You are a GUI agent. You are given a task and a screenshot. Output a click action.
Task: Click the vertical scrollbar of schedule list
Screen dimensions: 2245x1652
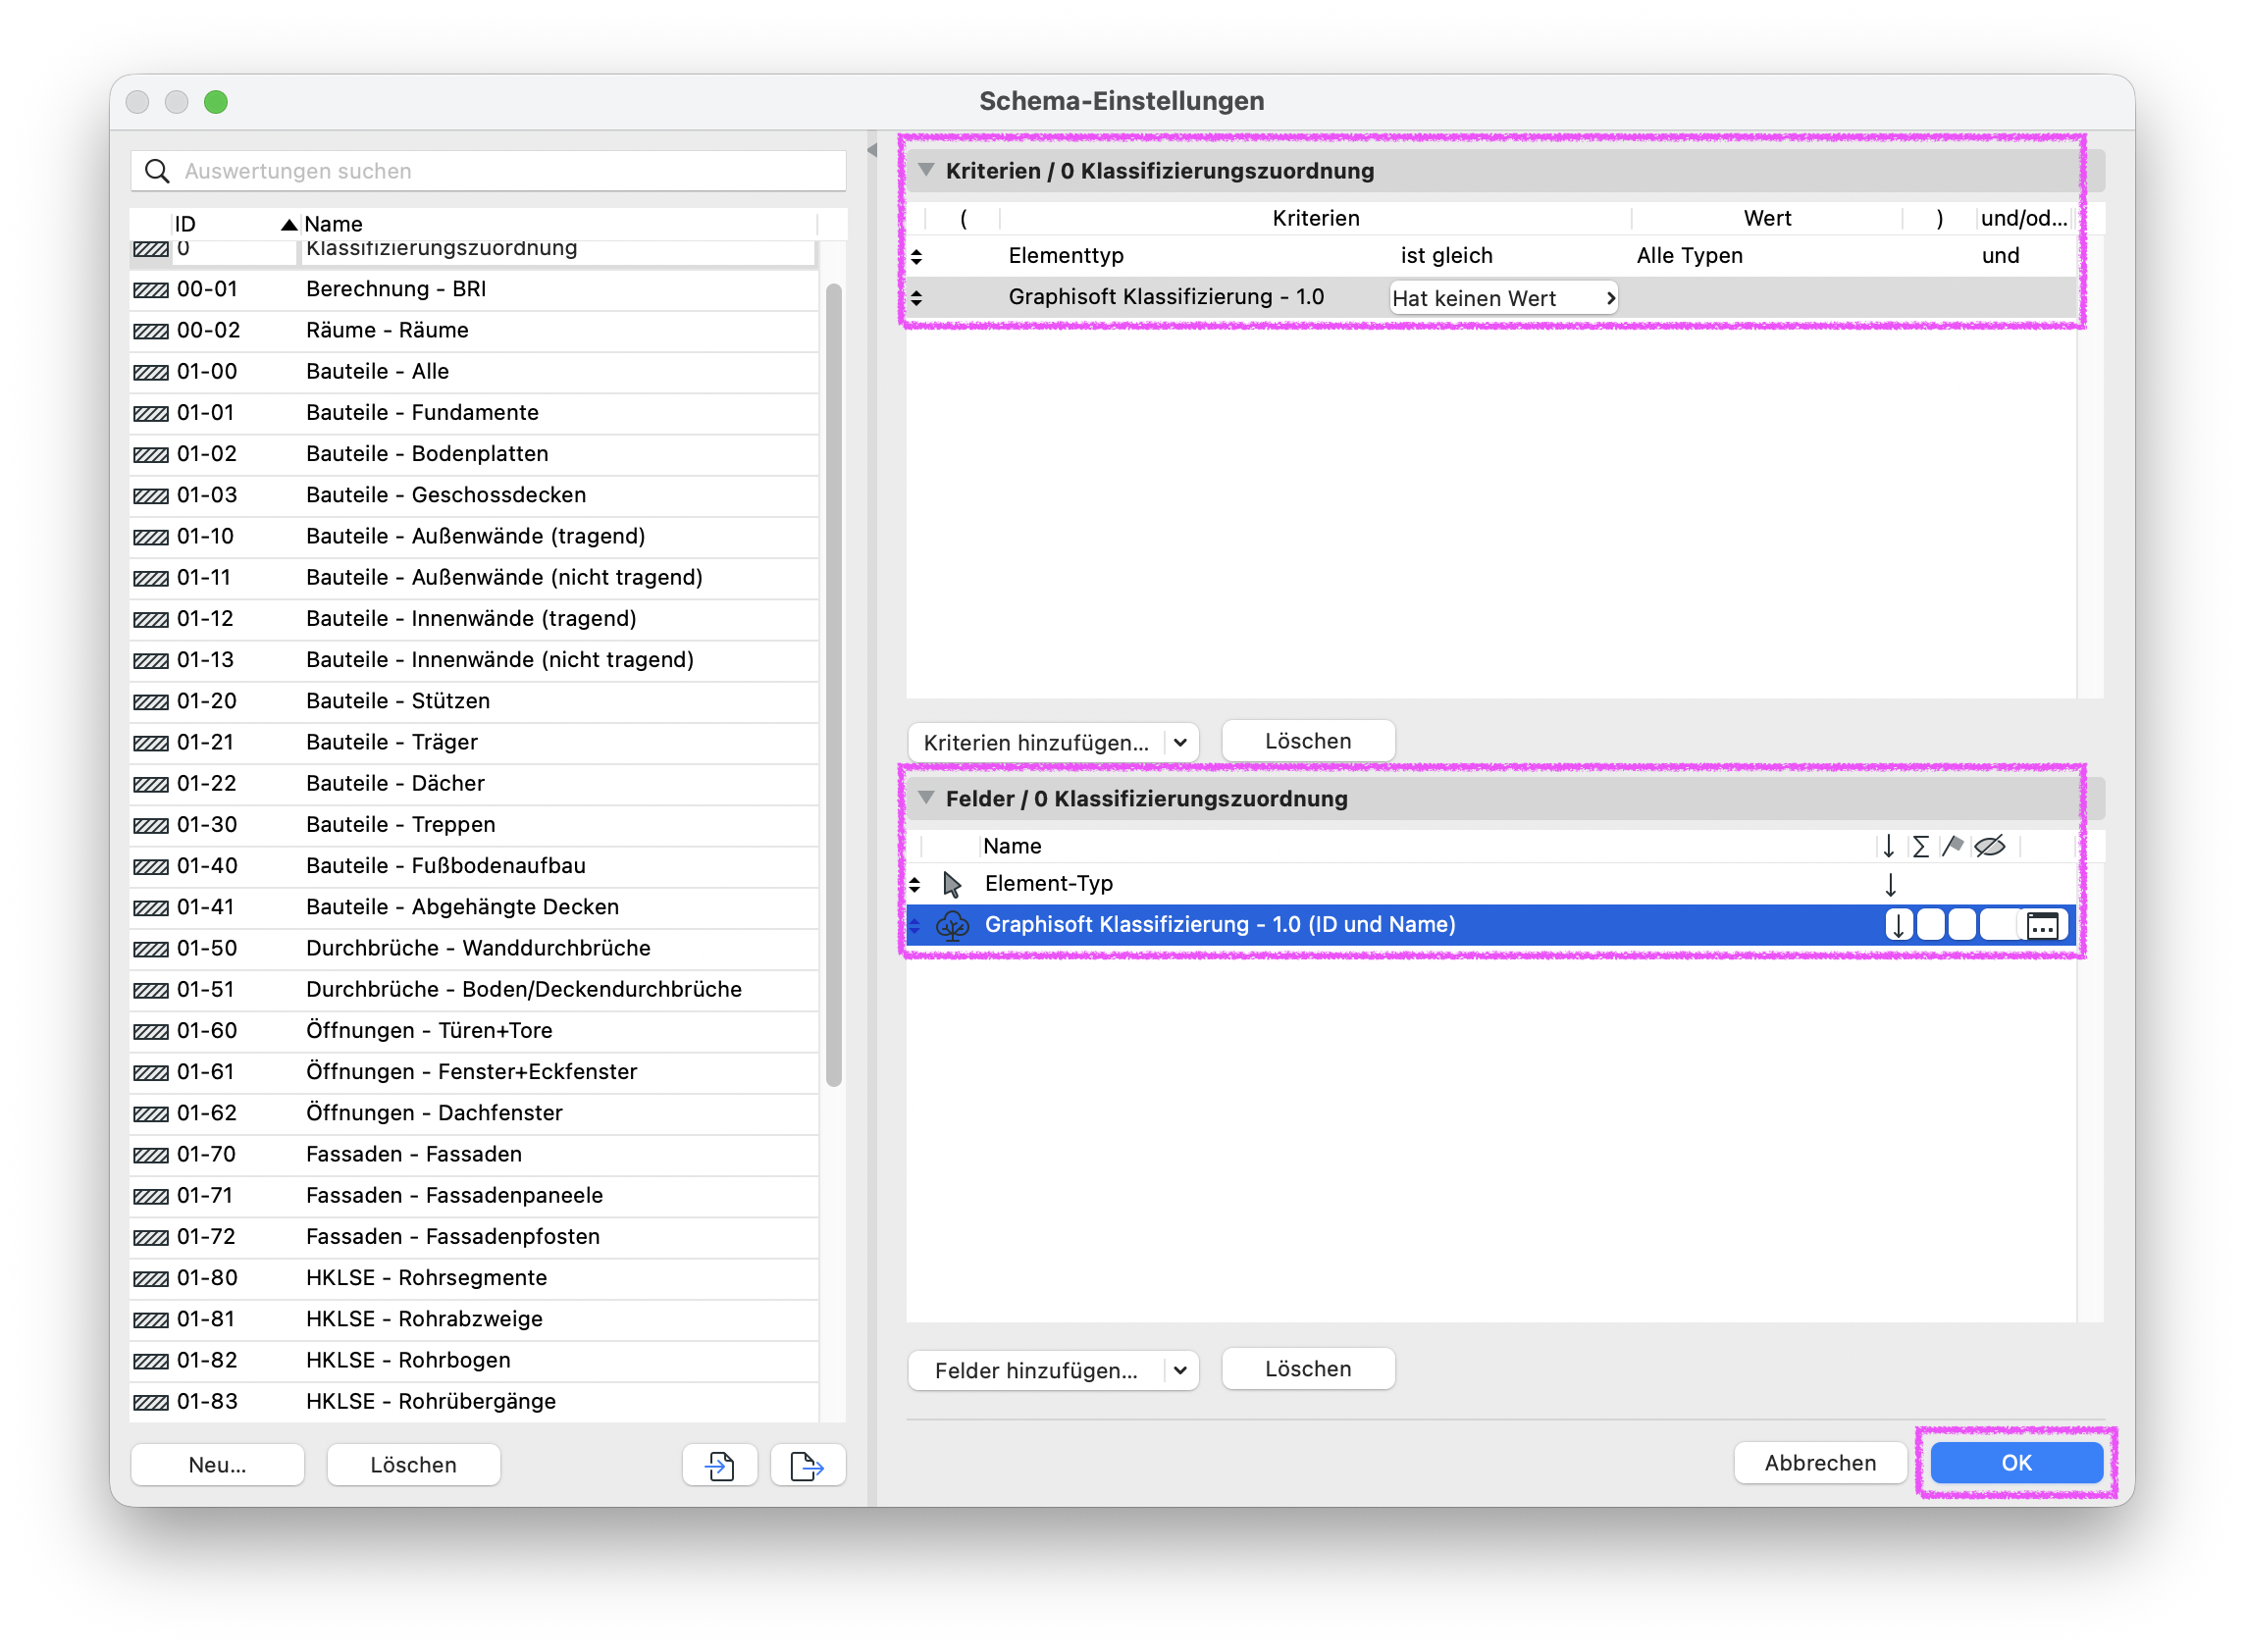[834, 684]
